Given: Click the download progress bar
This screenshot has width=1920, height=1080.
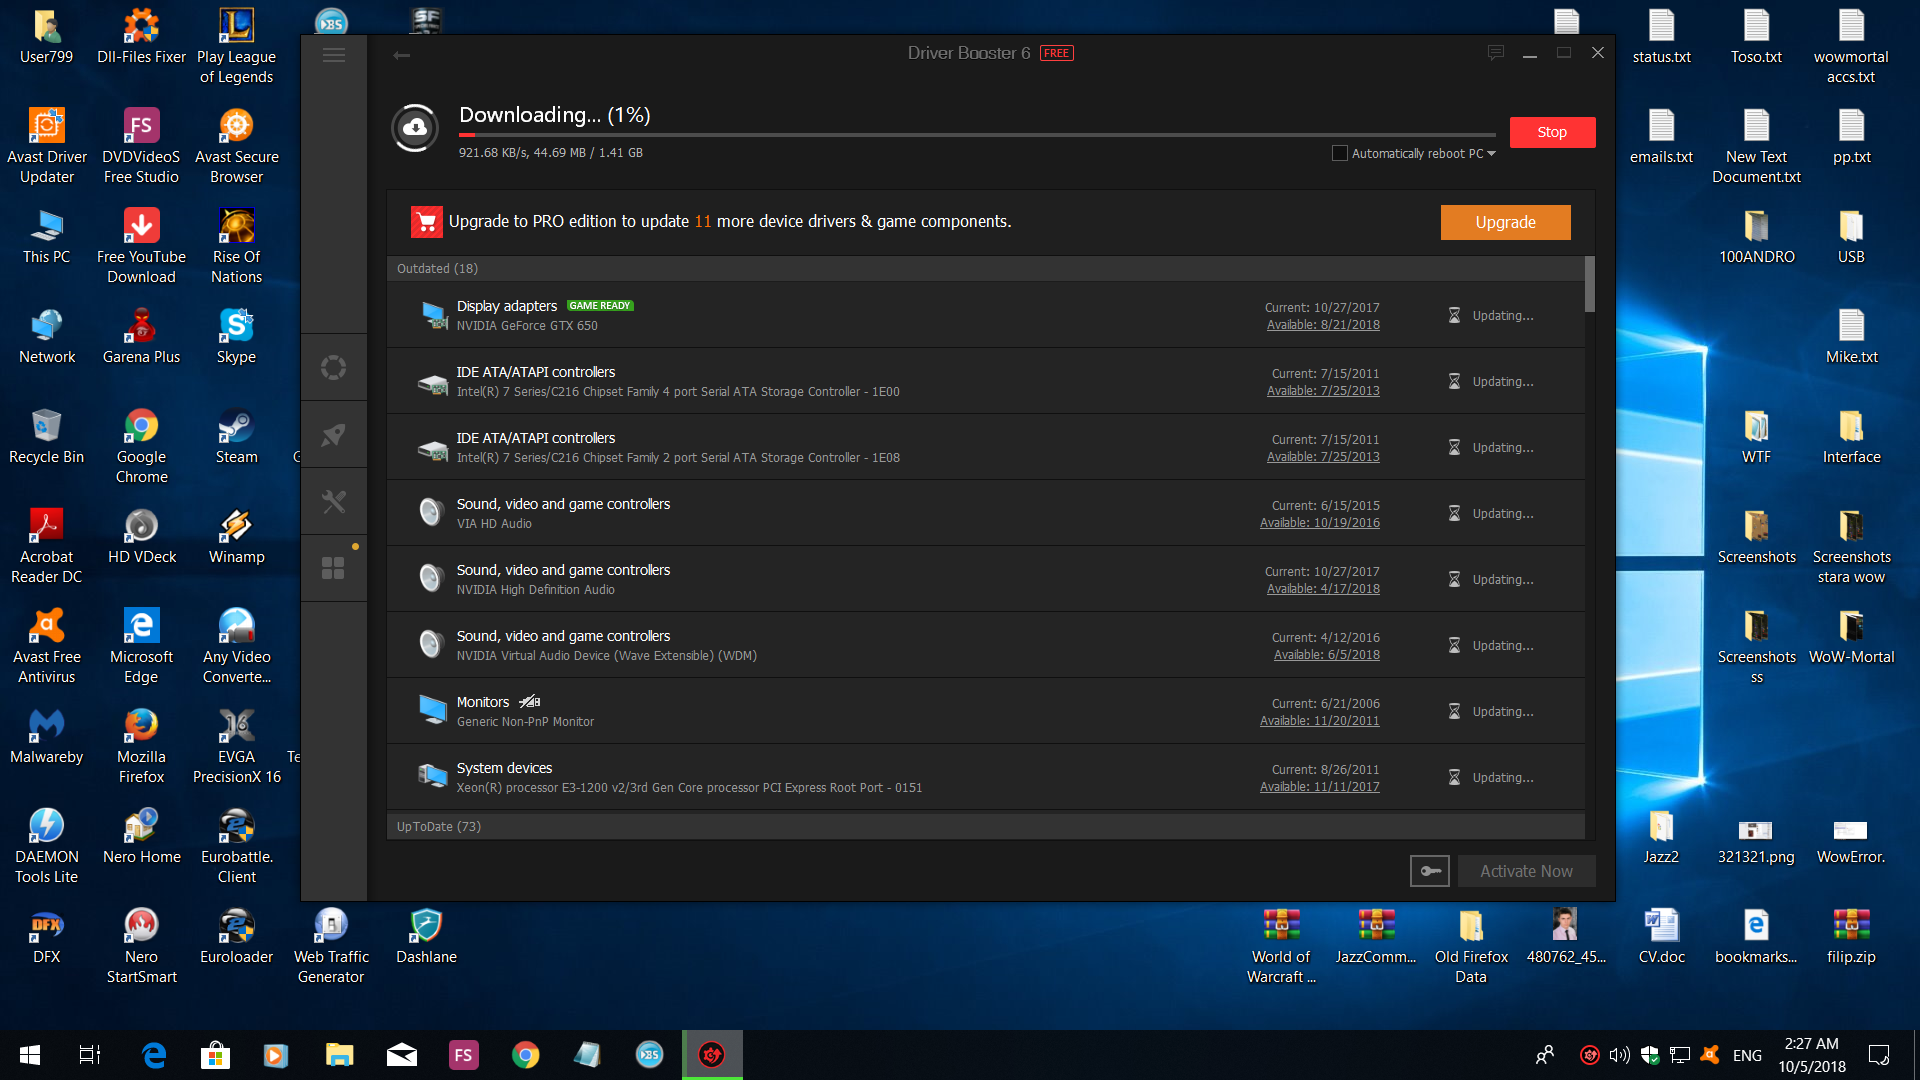Looking at the screenshot, I should [x=976, y=135].
